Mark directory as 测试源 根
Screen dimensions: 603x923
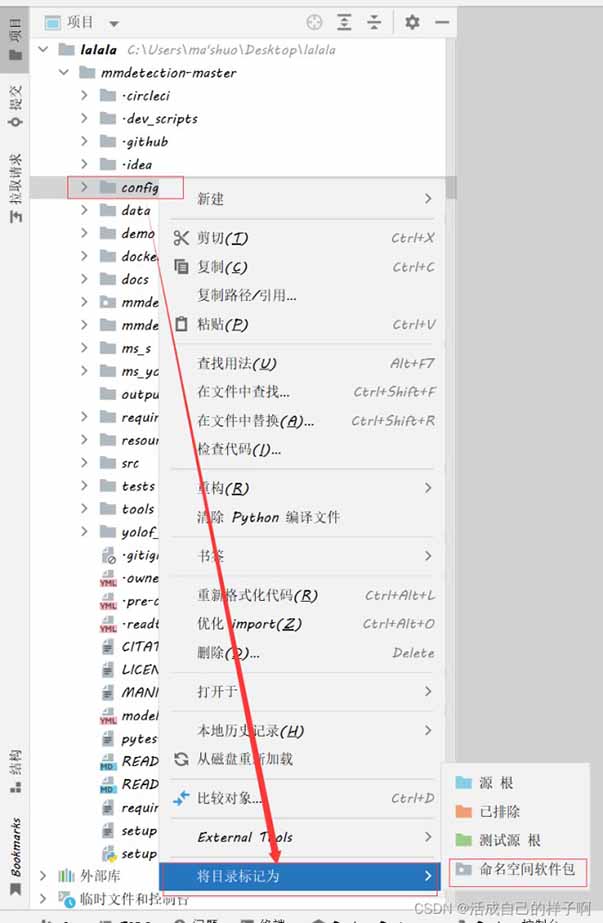click(515, 840)
